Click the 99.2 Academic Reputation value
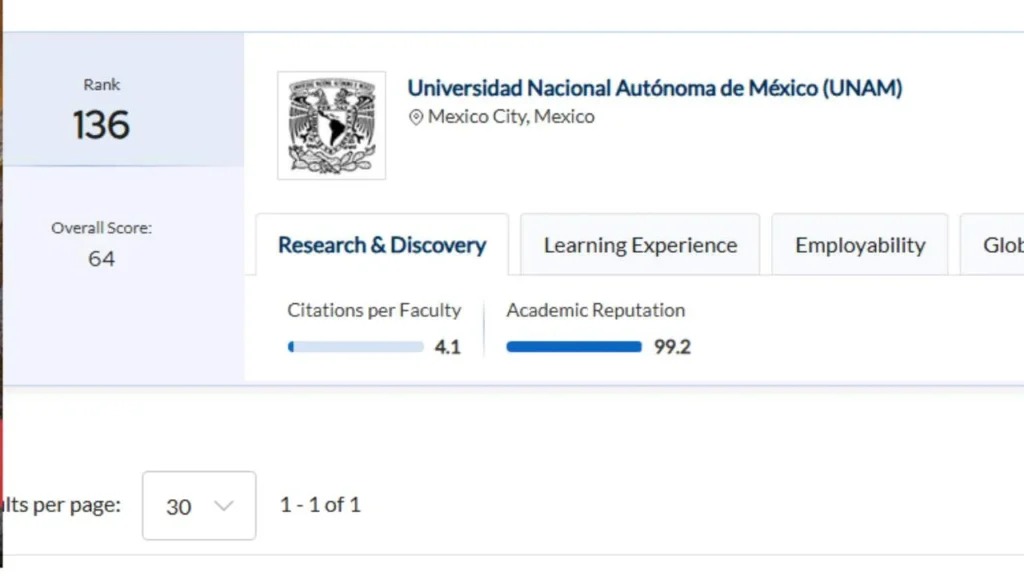1024x576 pixels. [672, 347]
